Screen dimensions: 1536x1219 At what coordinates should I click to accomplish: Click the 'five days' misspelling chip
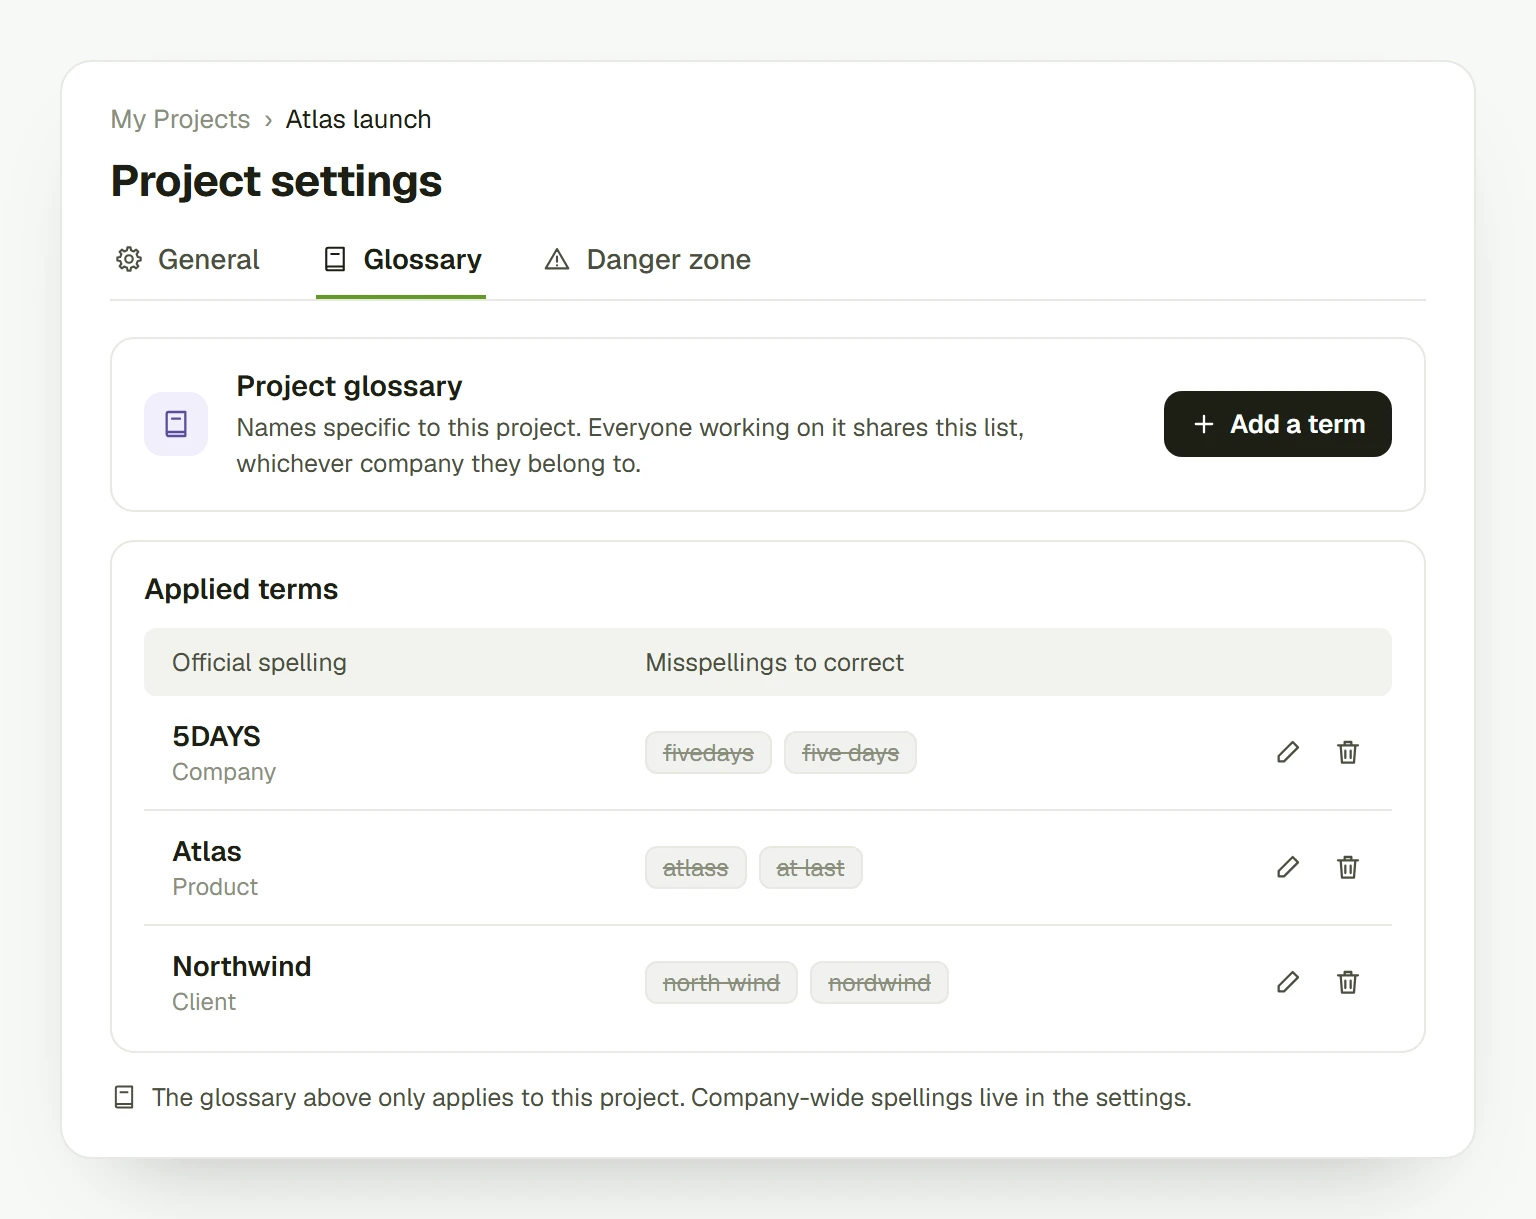(850, 753)
